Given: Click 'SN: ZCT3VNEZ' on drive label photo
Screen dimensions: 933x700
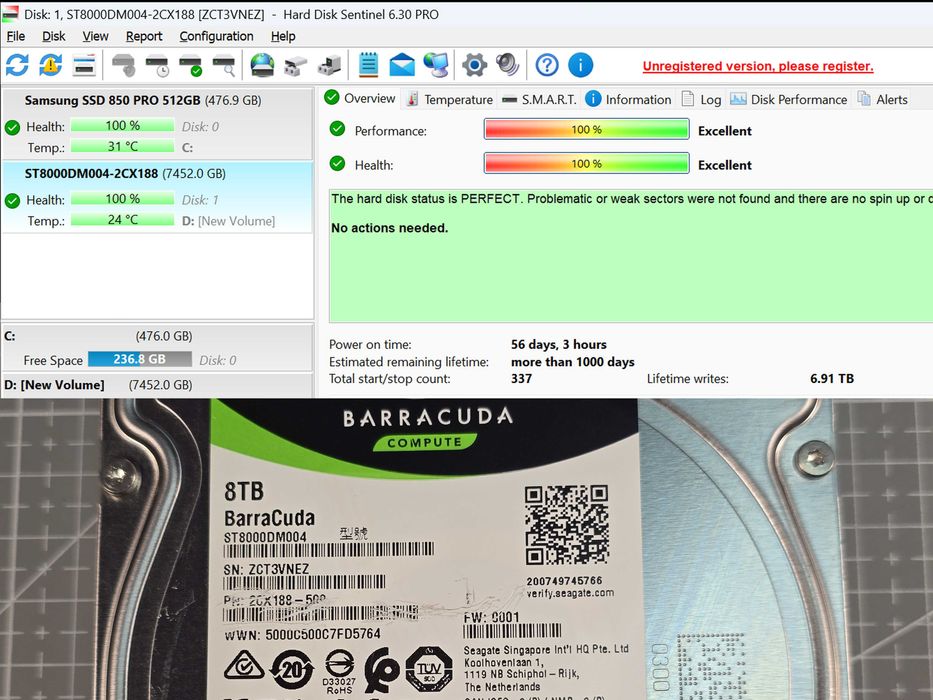Looking at the screenshot, I should (267, 569).
